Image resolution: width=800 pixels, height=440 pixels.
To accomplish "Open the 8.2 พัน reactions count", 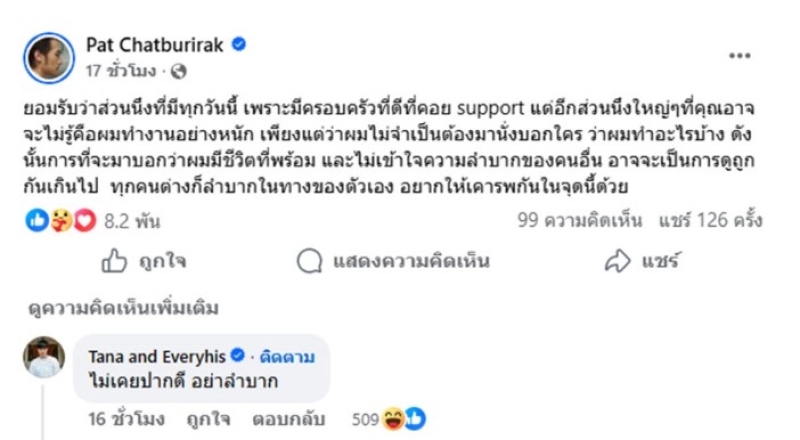I will 125,220.
